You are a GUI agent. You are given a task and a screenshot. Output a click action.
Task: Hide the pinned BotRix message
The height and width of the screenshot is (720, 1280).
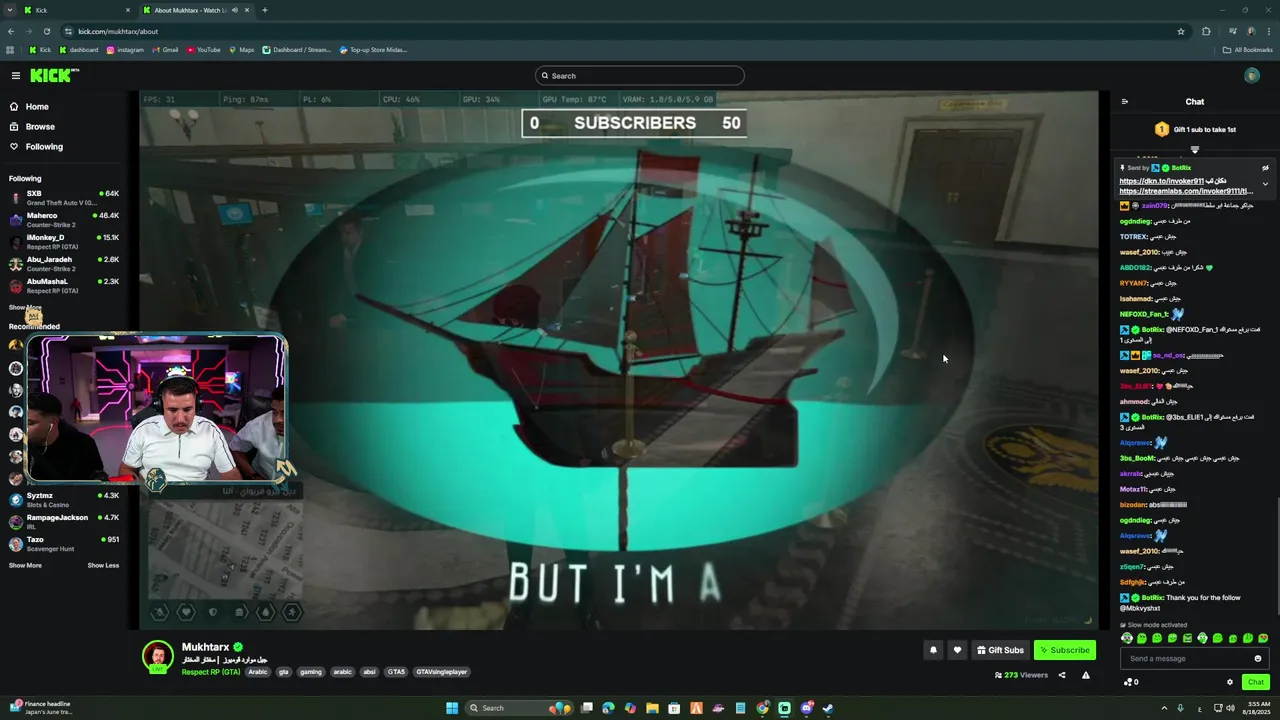tap(1265, 168)
